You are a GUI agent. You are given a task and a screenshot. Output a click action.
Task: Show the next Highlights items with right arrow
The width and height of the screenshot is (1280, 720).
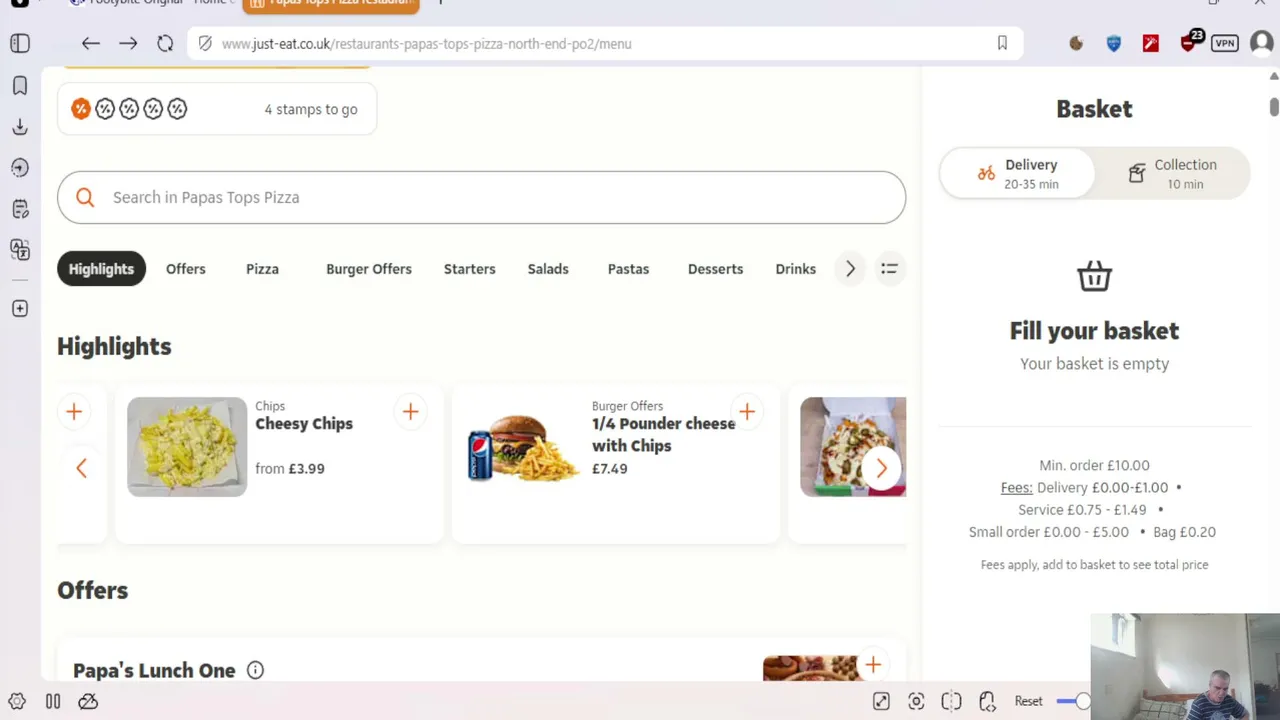coord(881,468)
